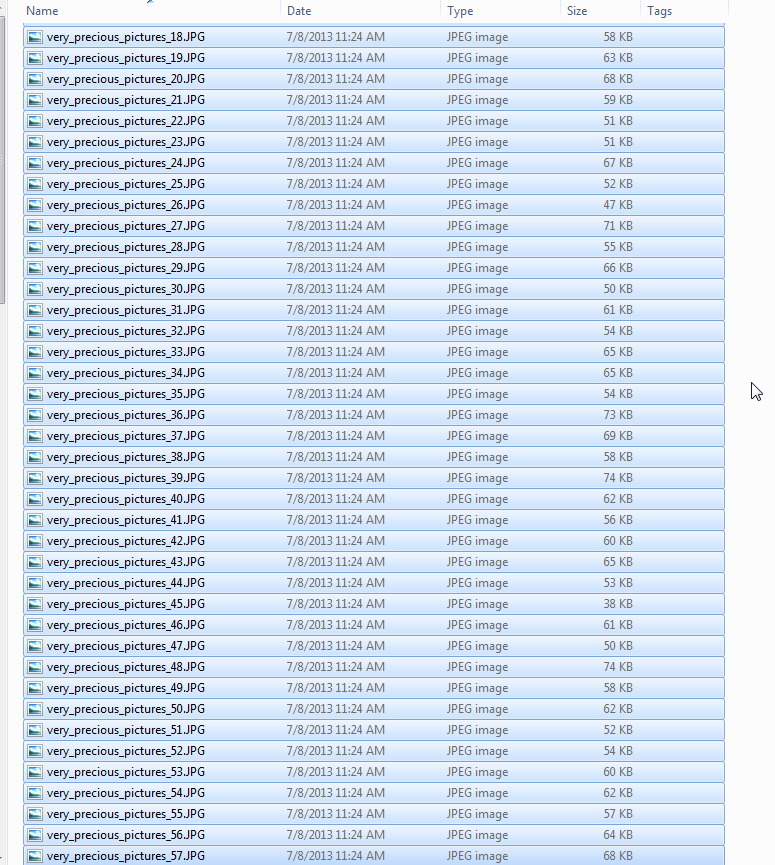This screenshot has width=775, height=865.
Task: Click the 67 KB size value
Action: click(618, 163)
